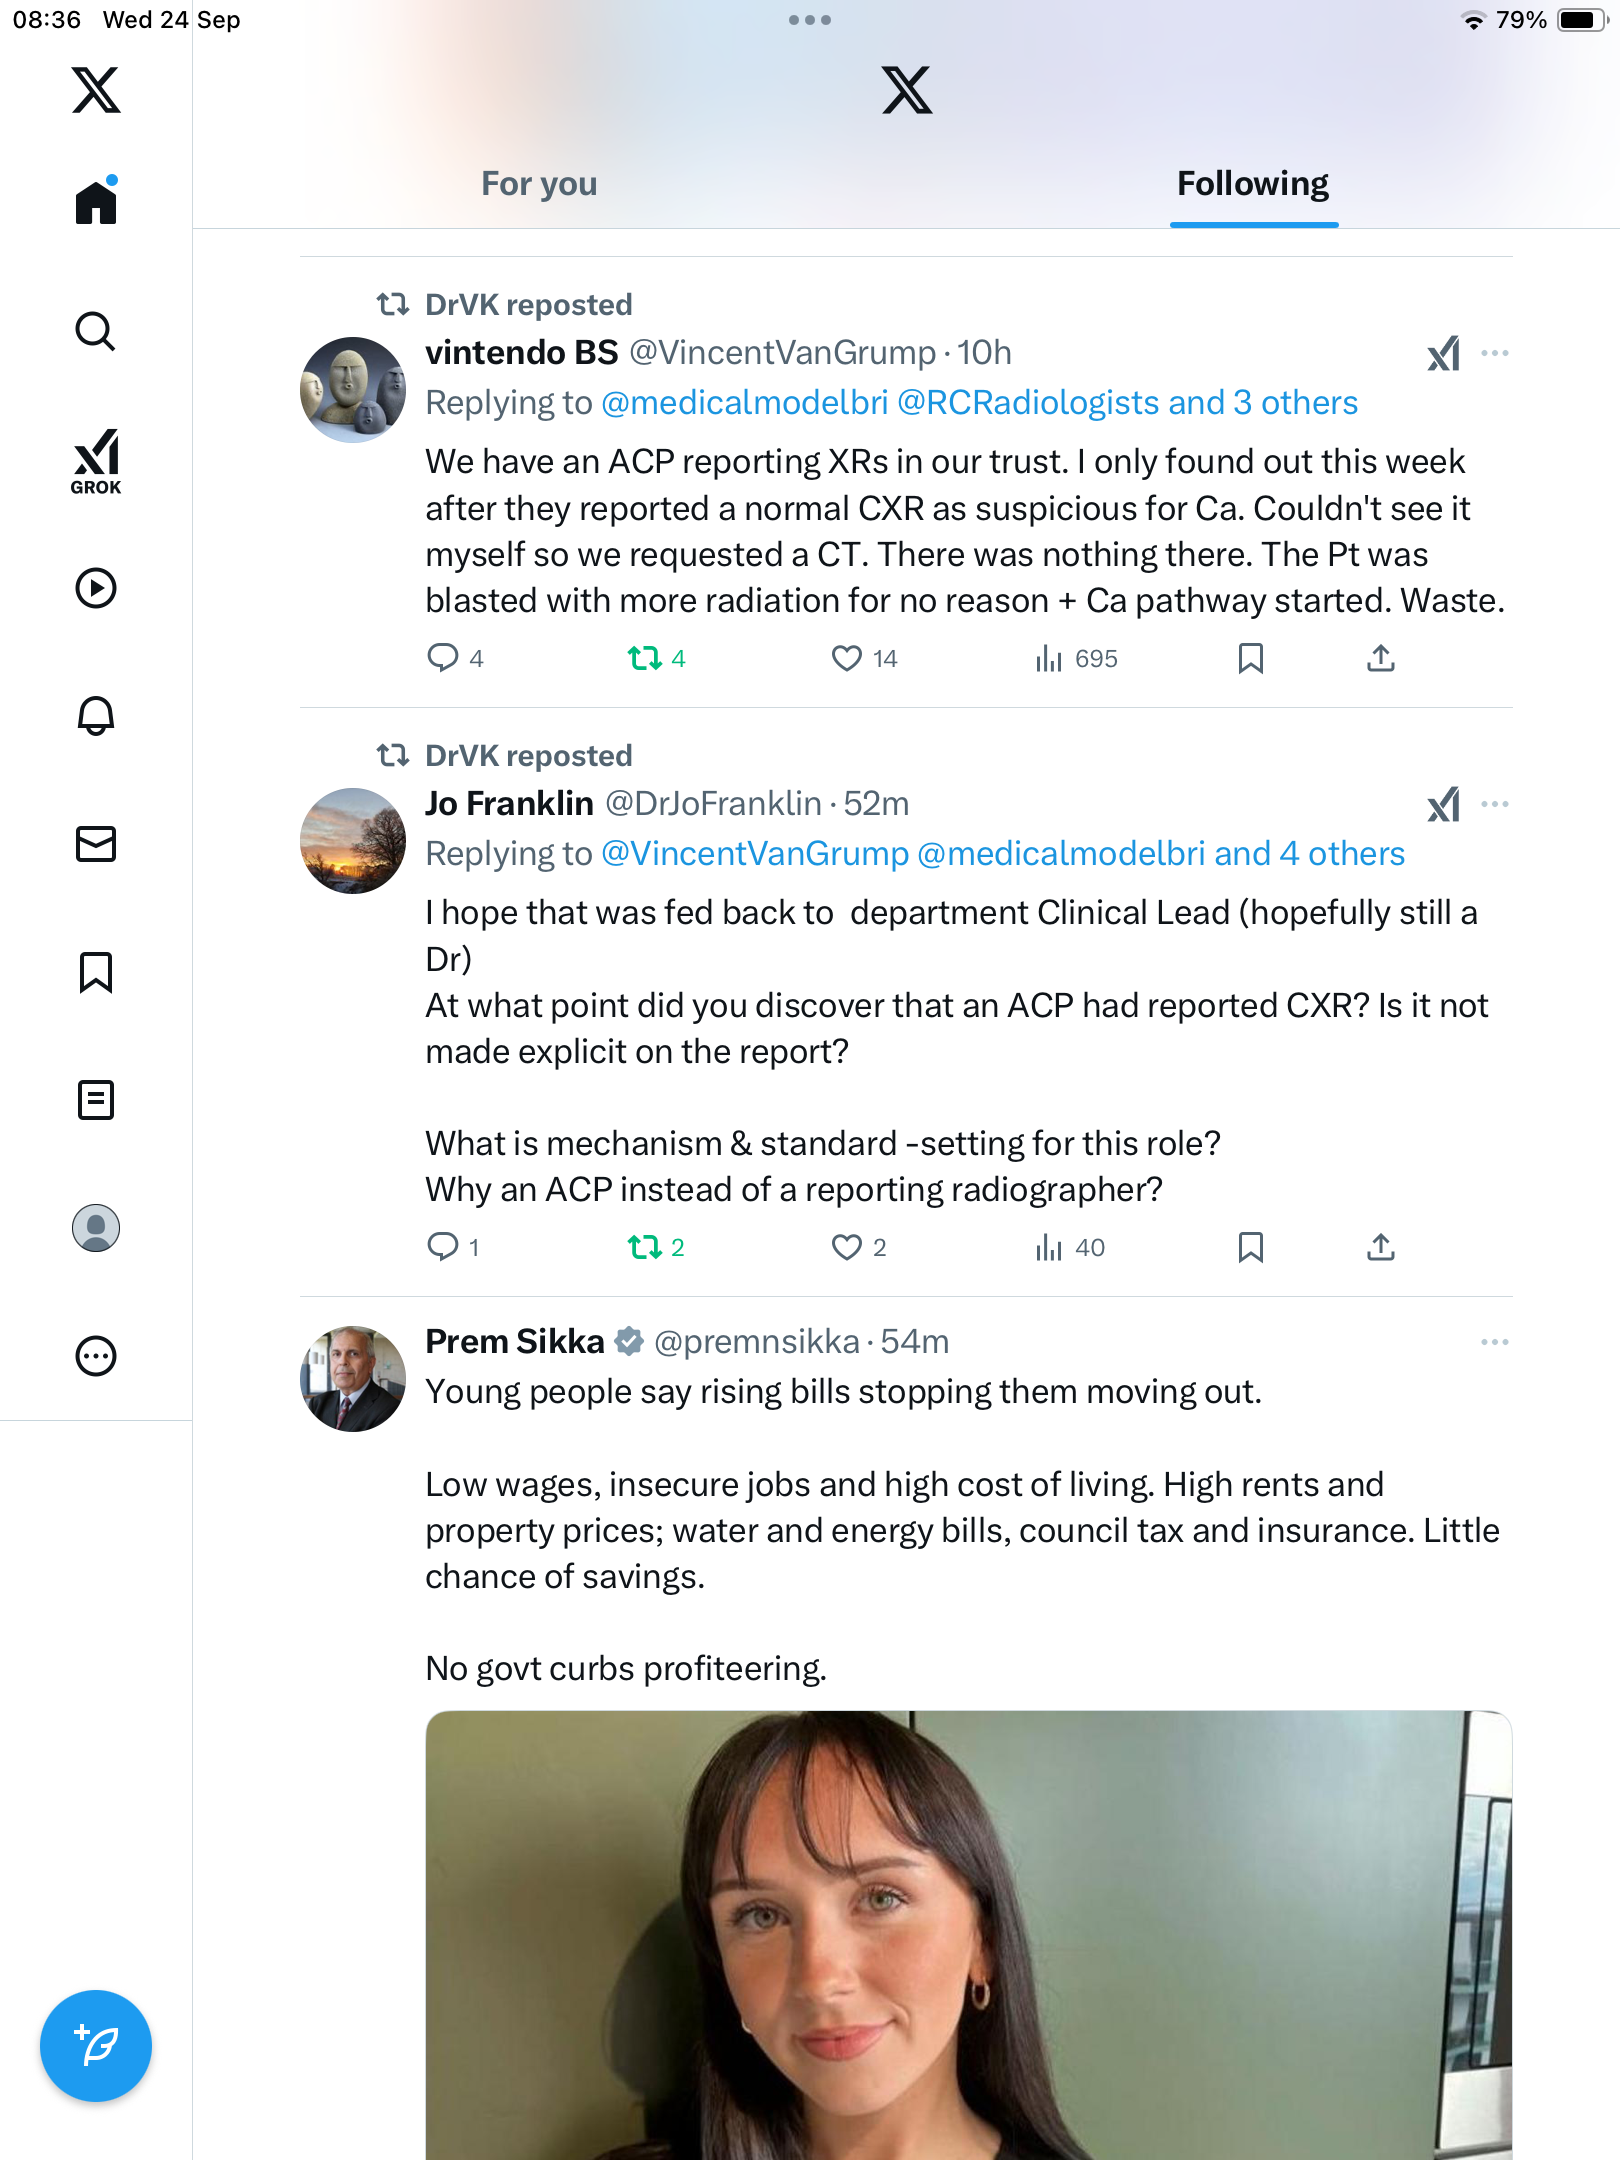Screen dimensions: 1620x2160
Task: Share the vintendo BS post
Action: (x=1381, y=658)
